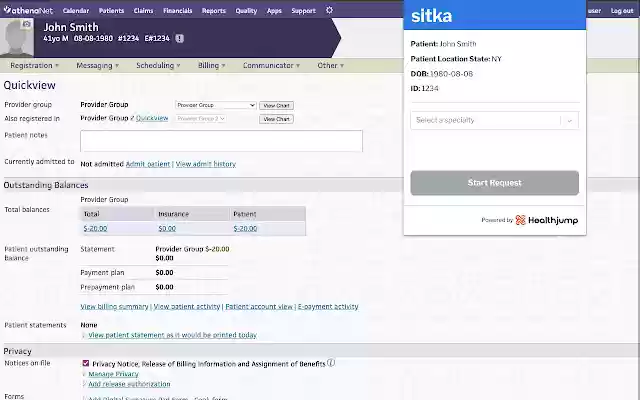Open the settings gear icon
This screenshot has height=400, width=640.
[x=329, y=10]
